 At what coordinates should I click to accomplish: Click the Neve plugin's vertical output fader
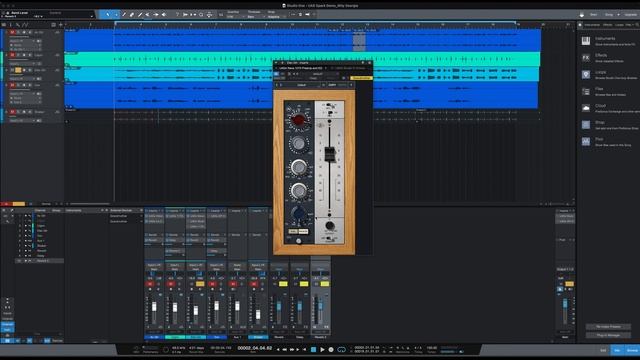[x=329, y=154]
